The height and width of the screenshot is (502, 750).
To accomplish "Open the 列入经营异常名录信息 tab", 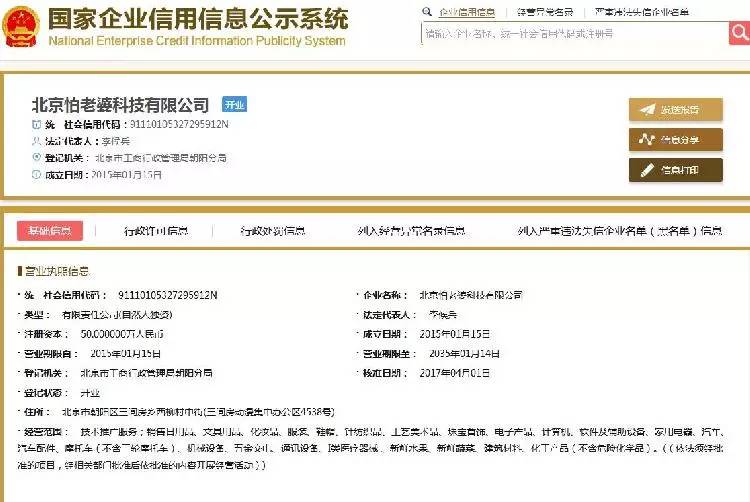I will pyautogui.click(x=411, y=231).
